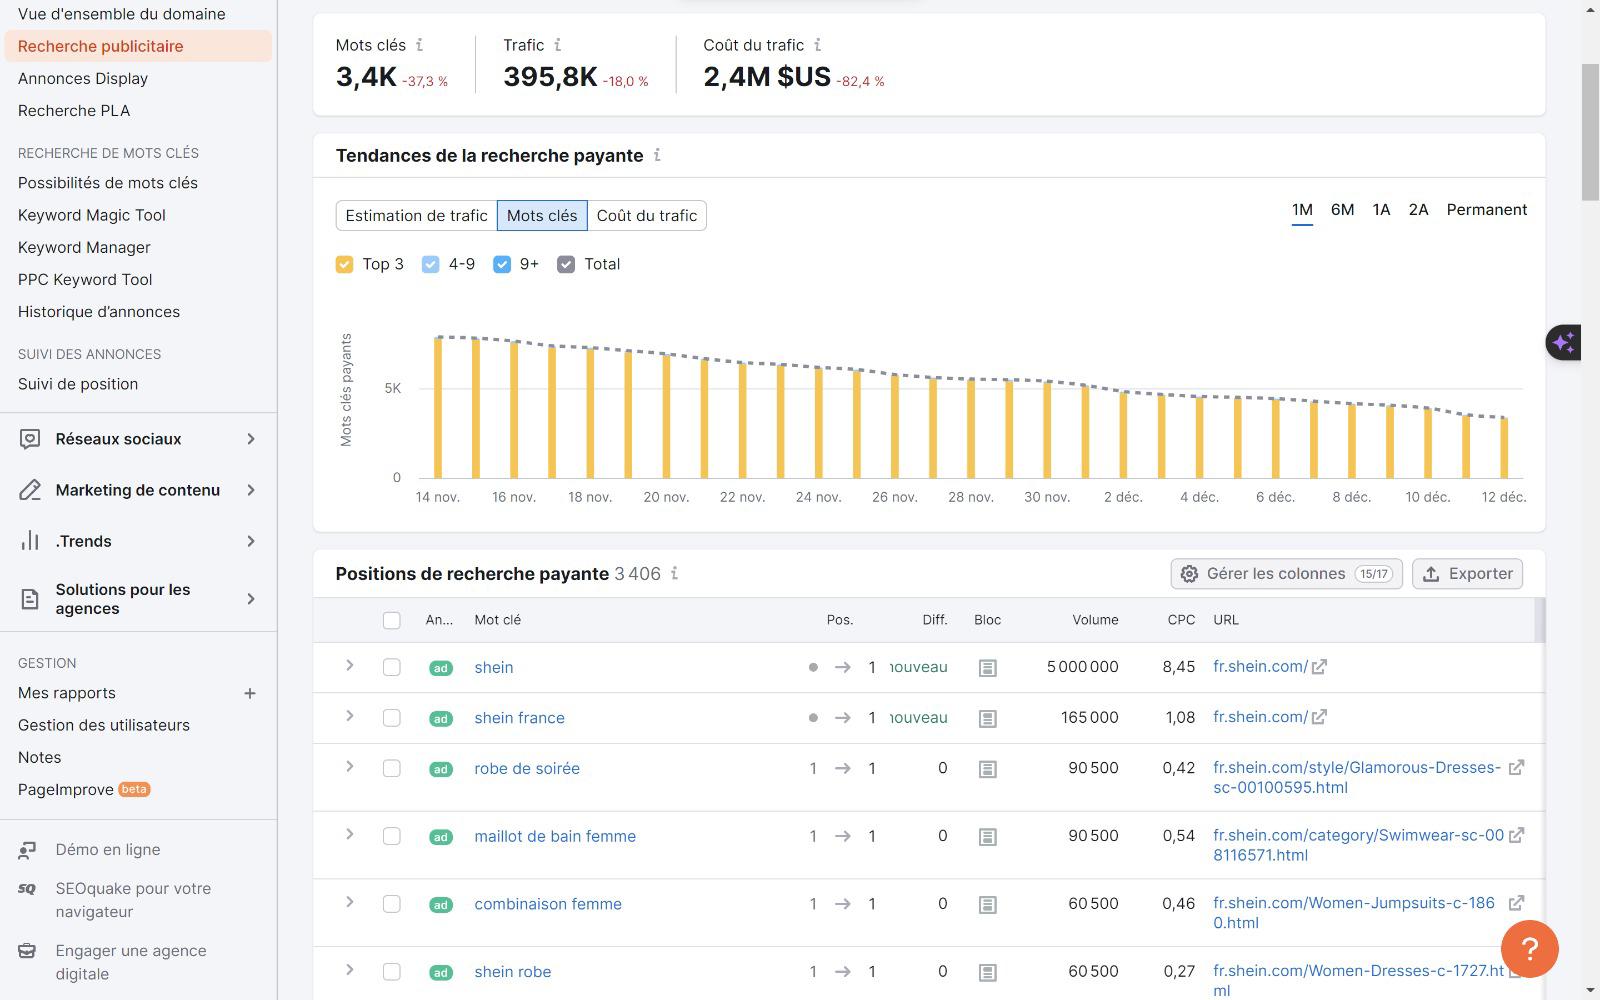Check the shein keyword row checkbox
Image resolution: width=1600 pixels, height=1000 pixels.
392,667
